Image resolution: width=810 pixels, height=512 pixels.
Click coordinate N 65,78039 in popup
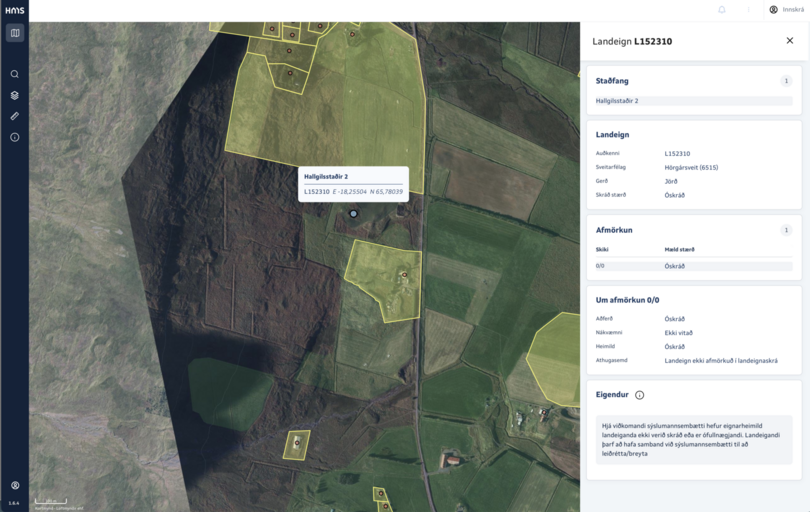click(x=386, y=192)
